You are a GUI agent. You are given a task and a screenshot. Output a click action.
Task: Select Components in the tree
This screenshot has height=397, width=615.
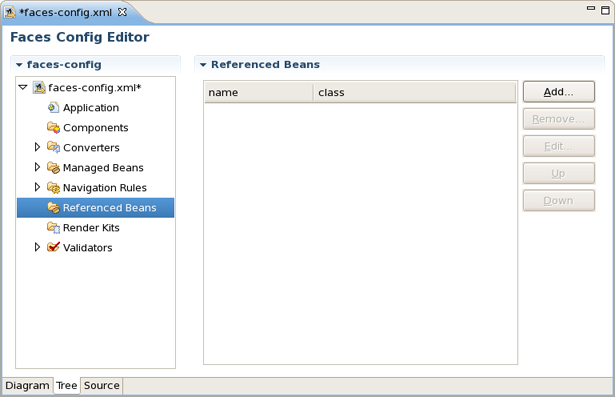coord(96,128)
